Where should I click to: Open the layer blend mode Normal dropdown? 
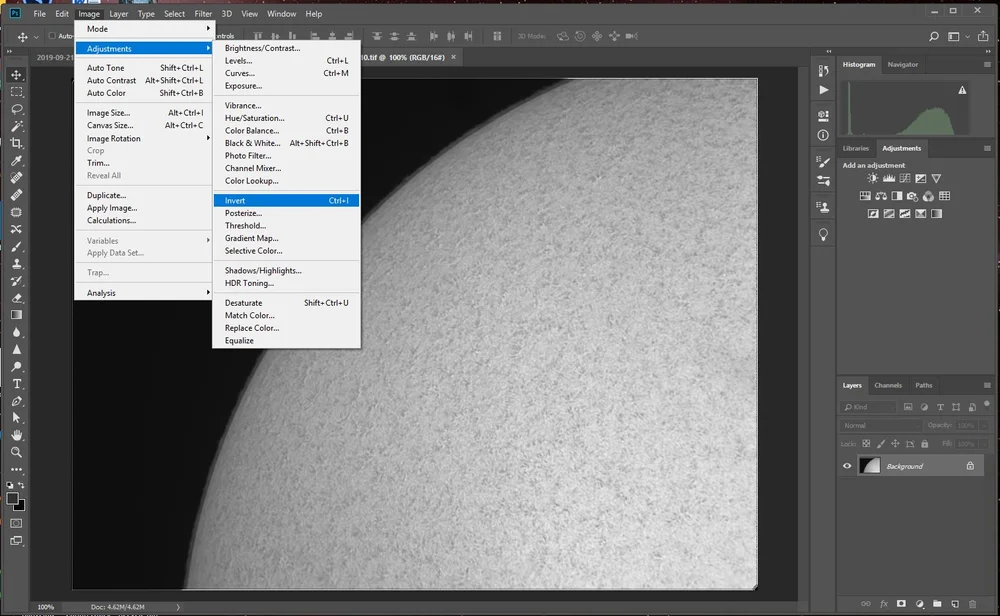(x=881, y=425)
